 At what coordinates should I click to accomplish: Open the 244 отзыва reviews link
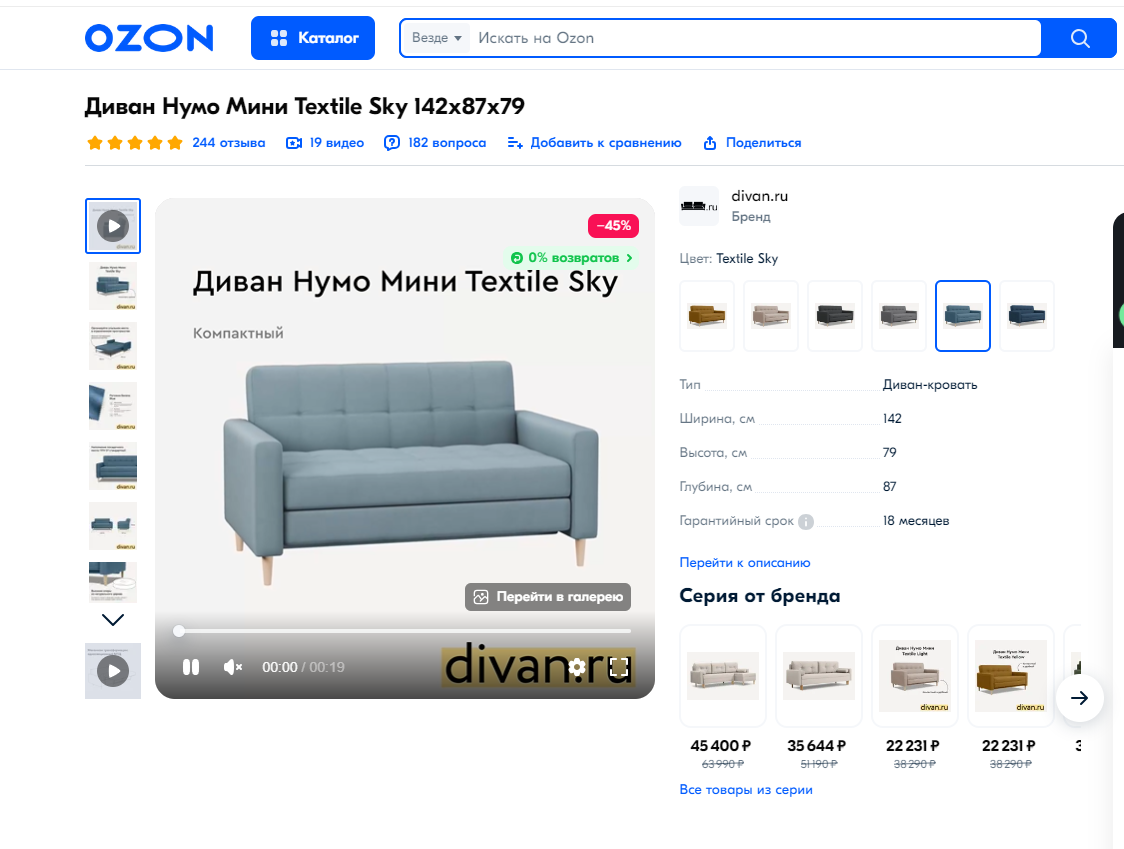pyautogui.click(x=229, y=143)
